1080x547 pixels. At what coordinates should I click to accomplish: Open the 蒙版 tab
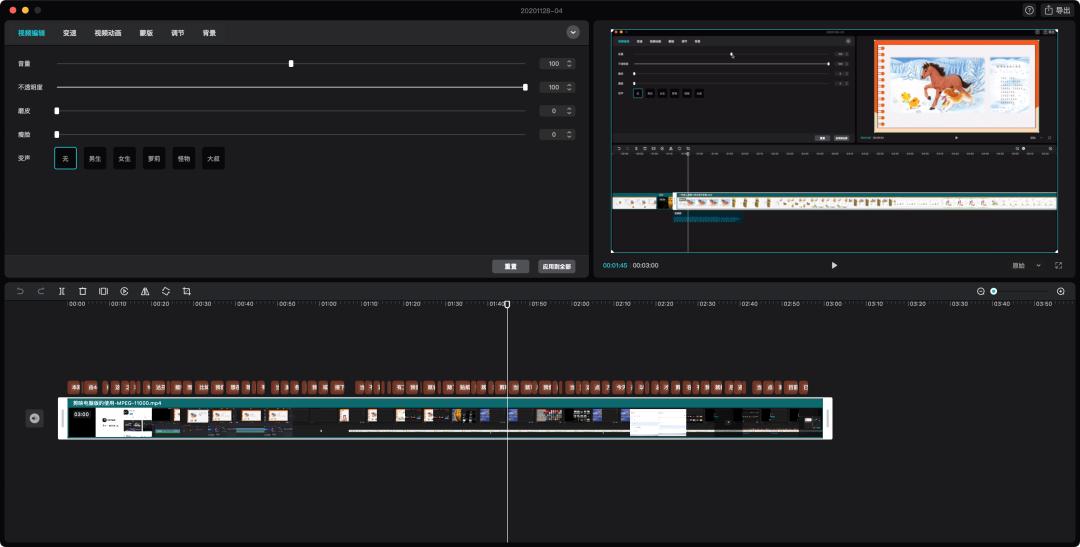(146, 33)
